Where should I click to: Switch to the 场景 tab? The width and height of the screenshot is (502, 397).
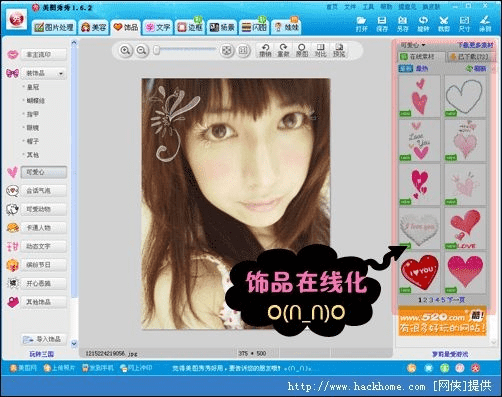pyautogui.click(x=222, y=27)
